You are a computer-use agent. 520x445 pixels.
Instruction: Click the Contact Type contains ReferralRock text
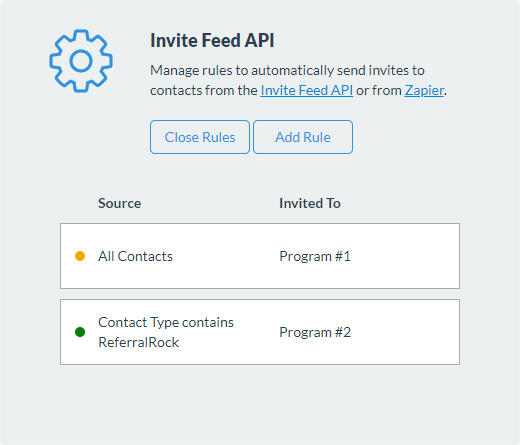(x=166, y=332)
